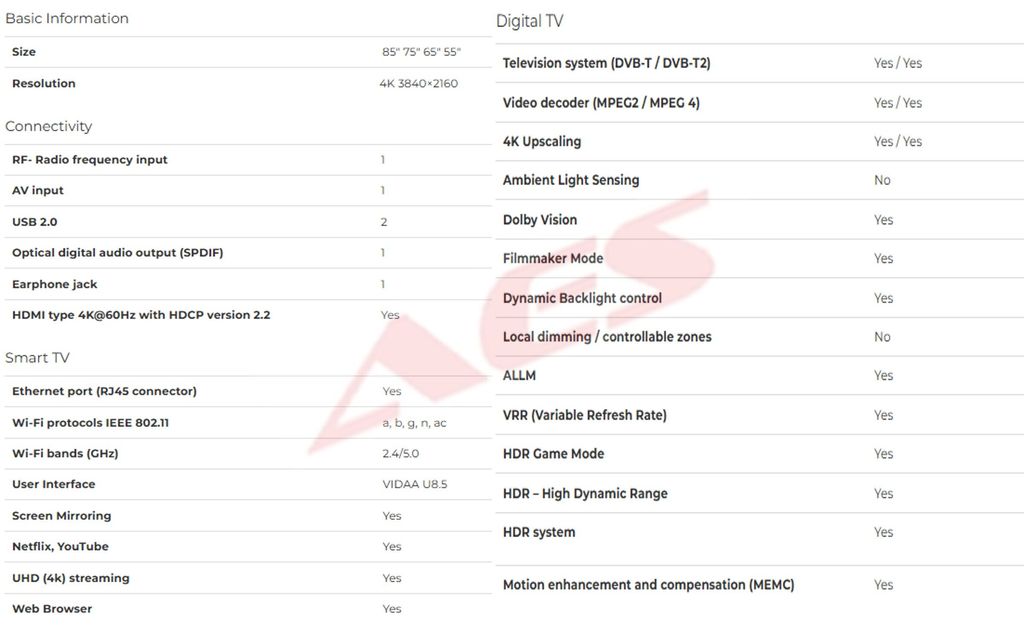The image size is (1024, 633).
Task: Click the Basic Information section heading
Action: [67, 18]
